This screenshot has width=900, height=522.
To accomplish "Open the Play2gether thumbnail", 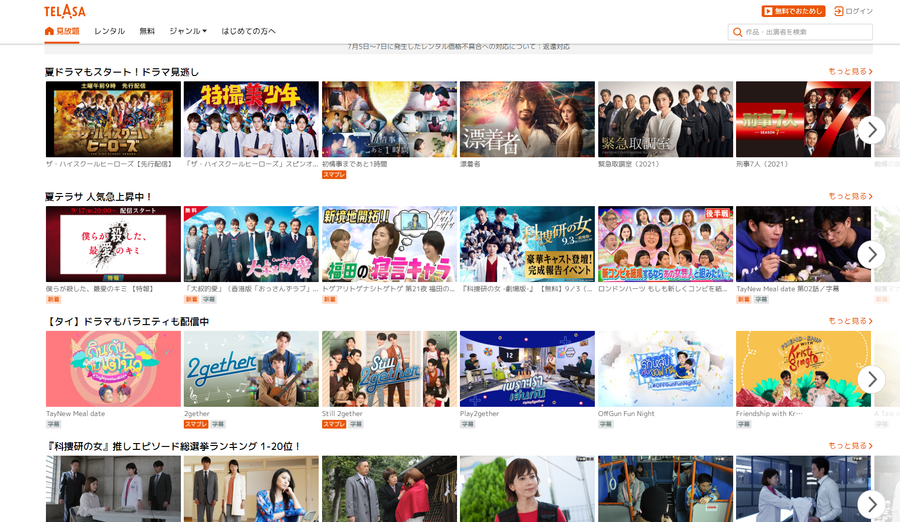I will 527,369.
